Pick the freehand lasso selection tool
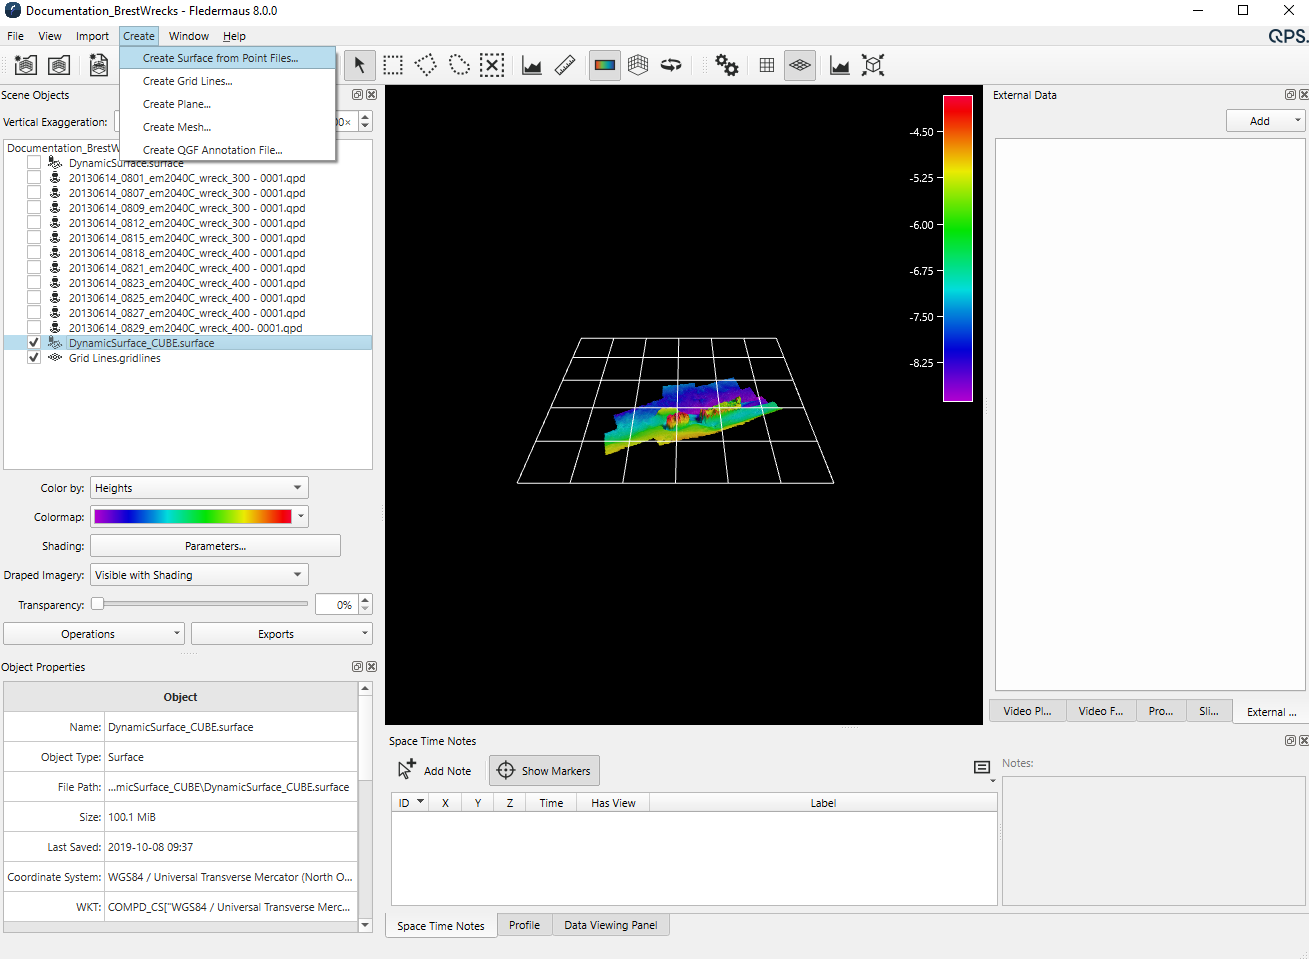 click(x=459, y=66)
